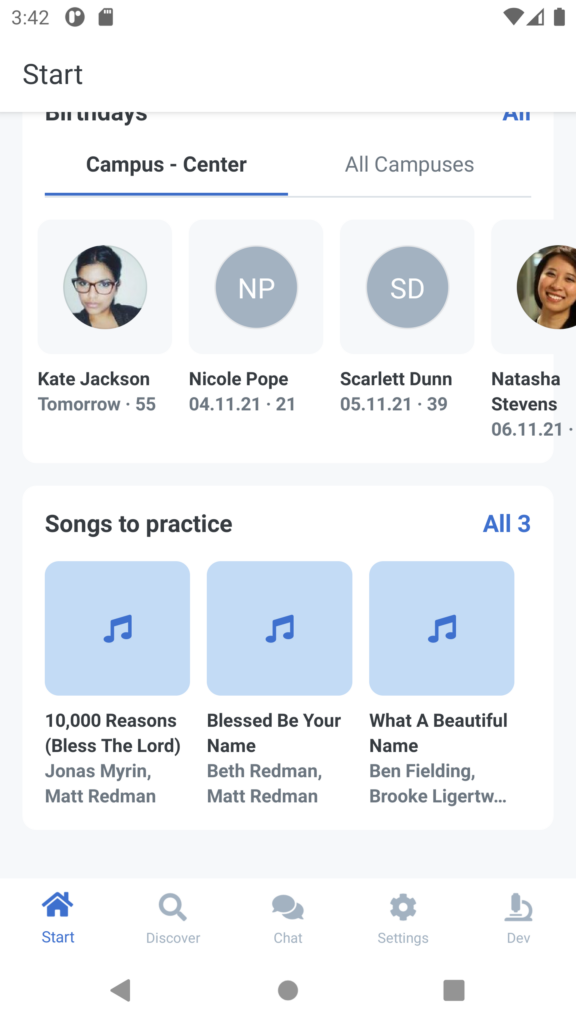576x1024 pixels.
Task: Open the Dev microscope icon
Action: click(519, 907)
